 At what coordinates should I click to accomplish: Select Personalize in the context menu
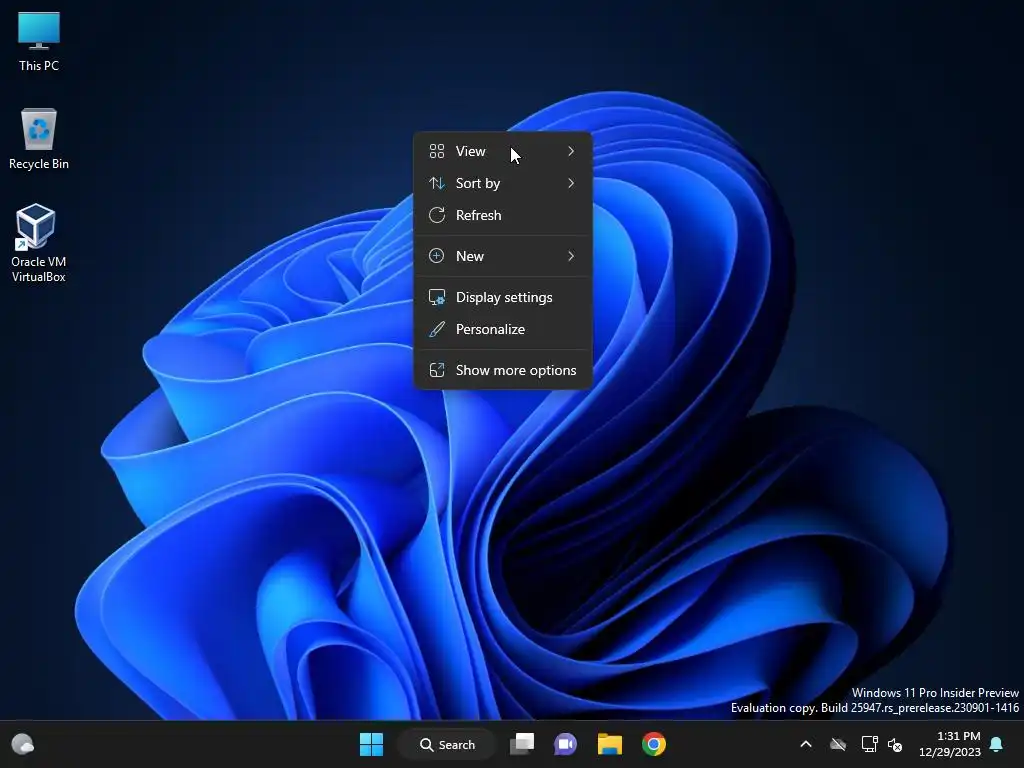(x=502, y=329)
